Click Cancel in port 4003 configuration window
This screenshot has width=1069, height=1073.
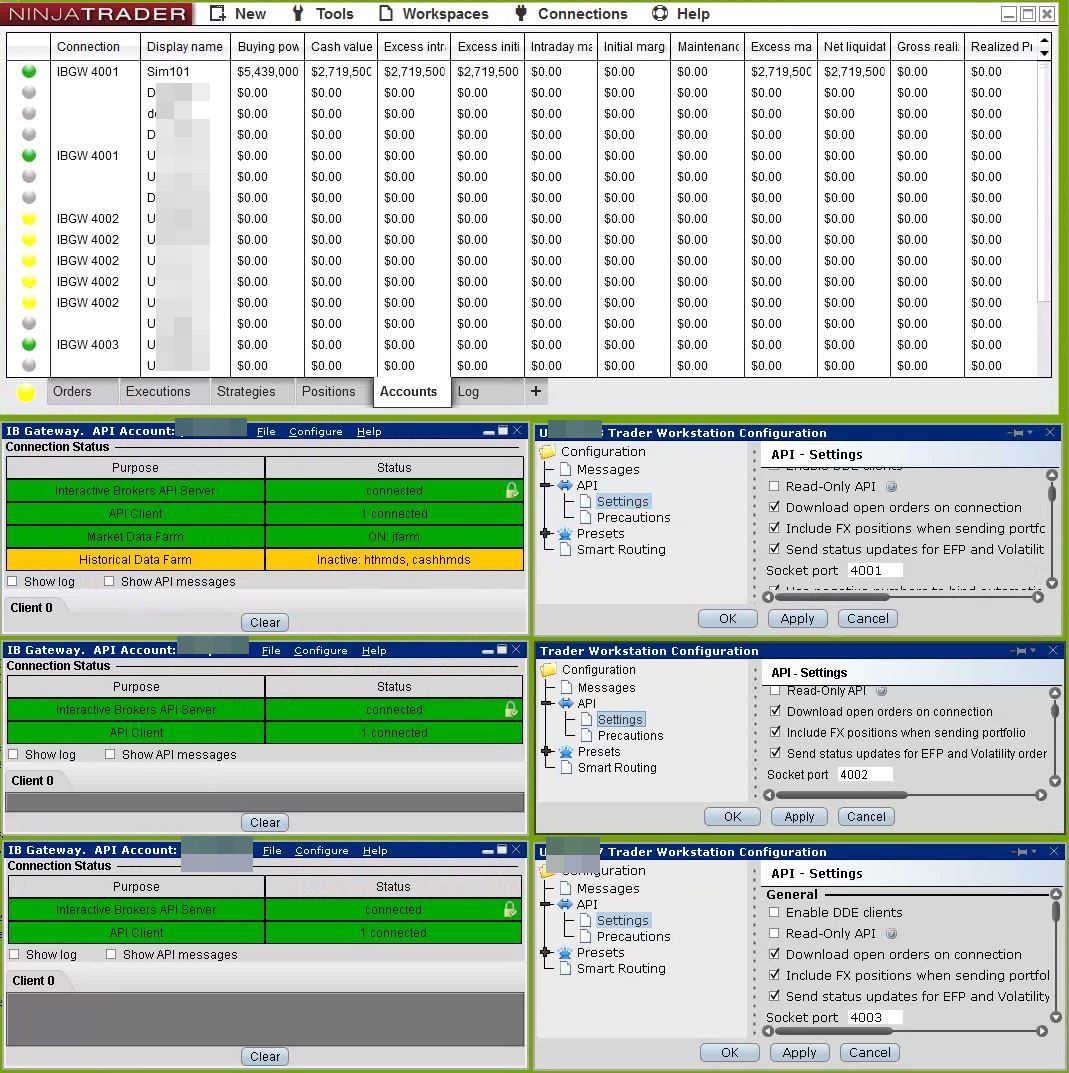869,1052
